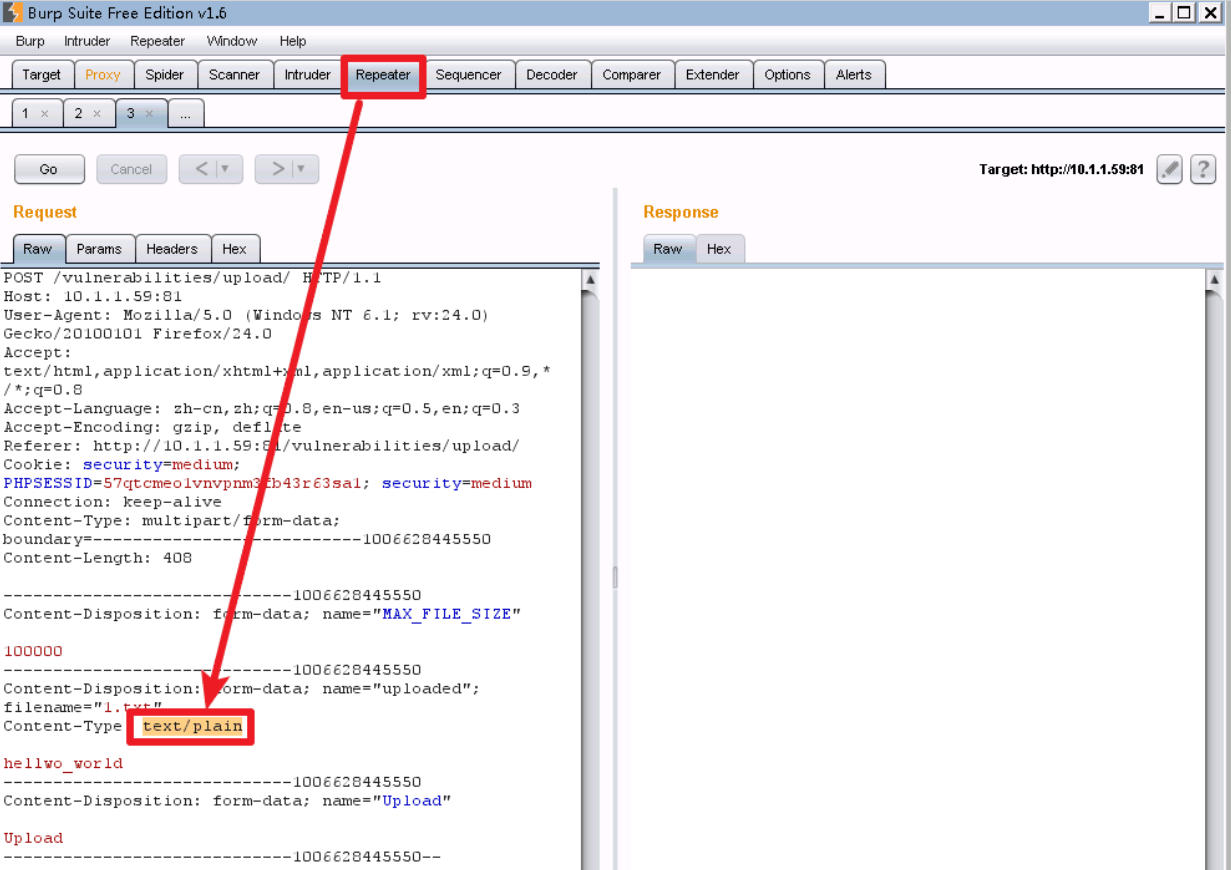
Task: Switch Request view to Hex tab
Action: click(x=235, y=249)
